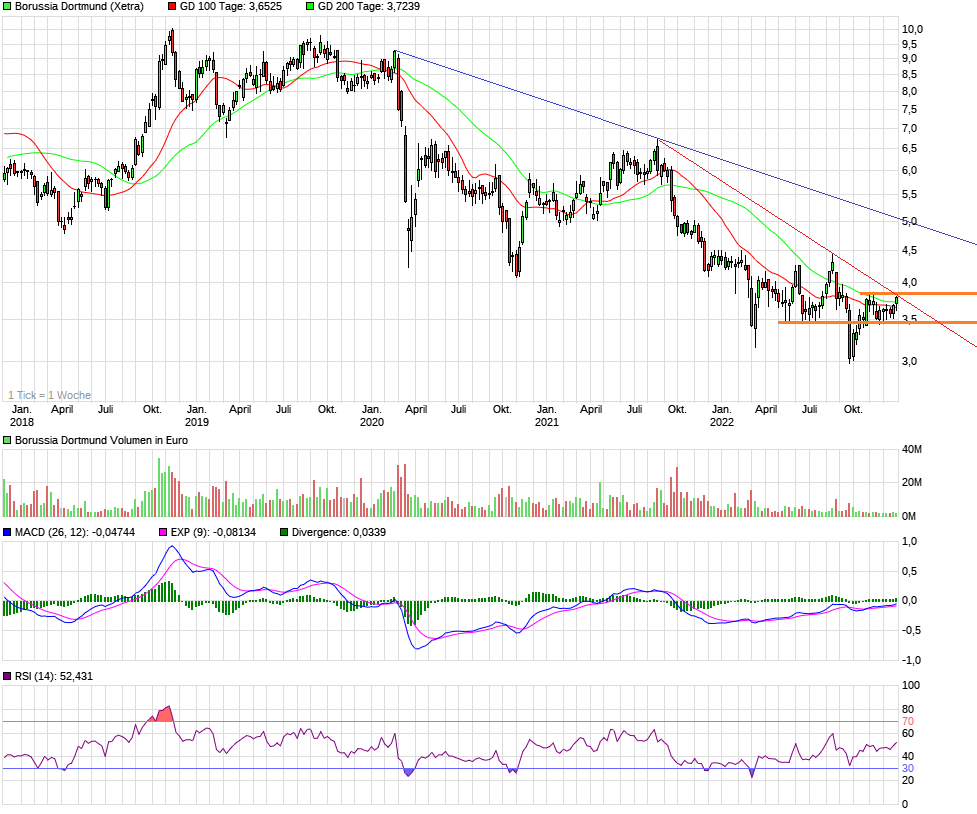Select the 'GD 100 Tage: 3,6525' label

[x=231, y=6]
